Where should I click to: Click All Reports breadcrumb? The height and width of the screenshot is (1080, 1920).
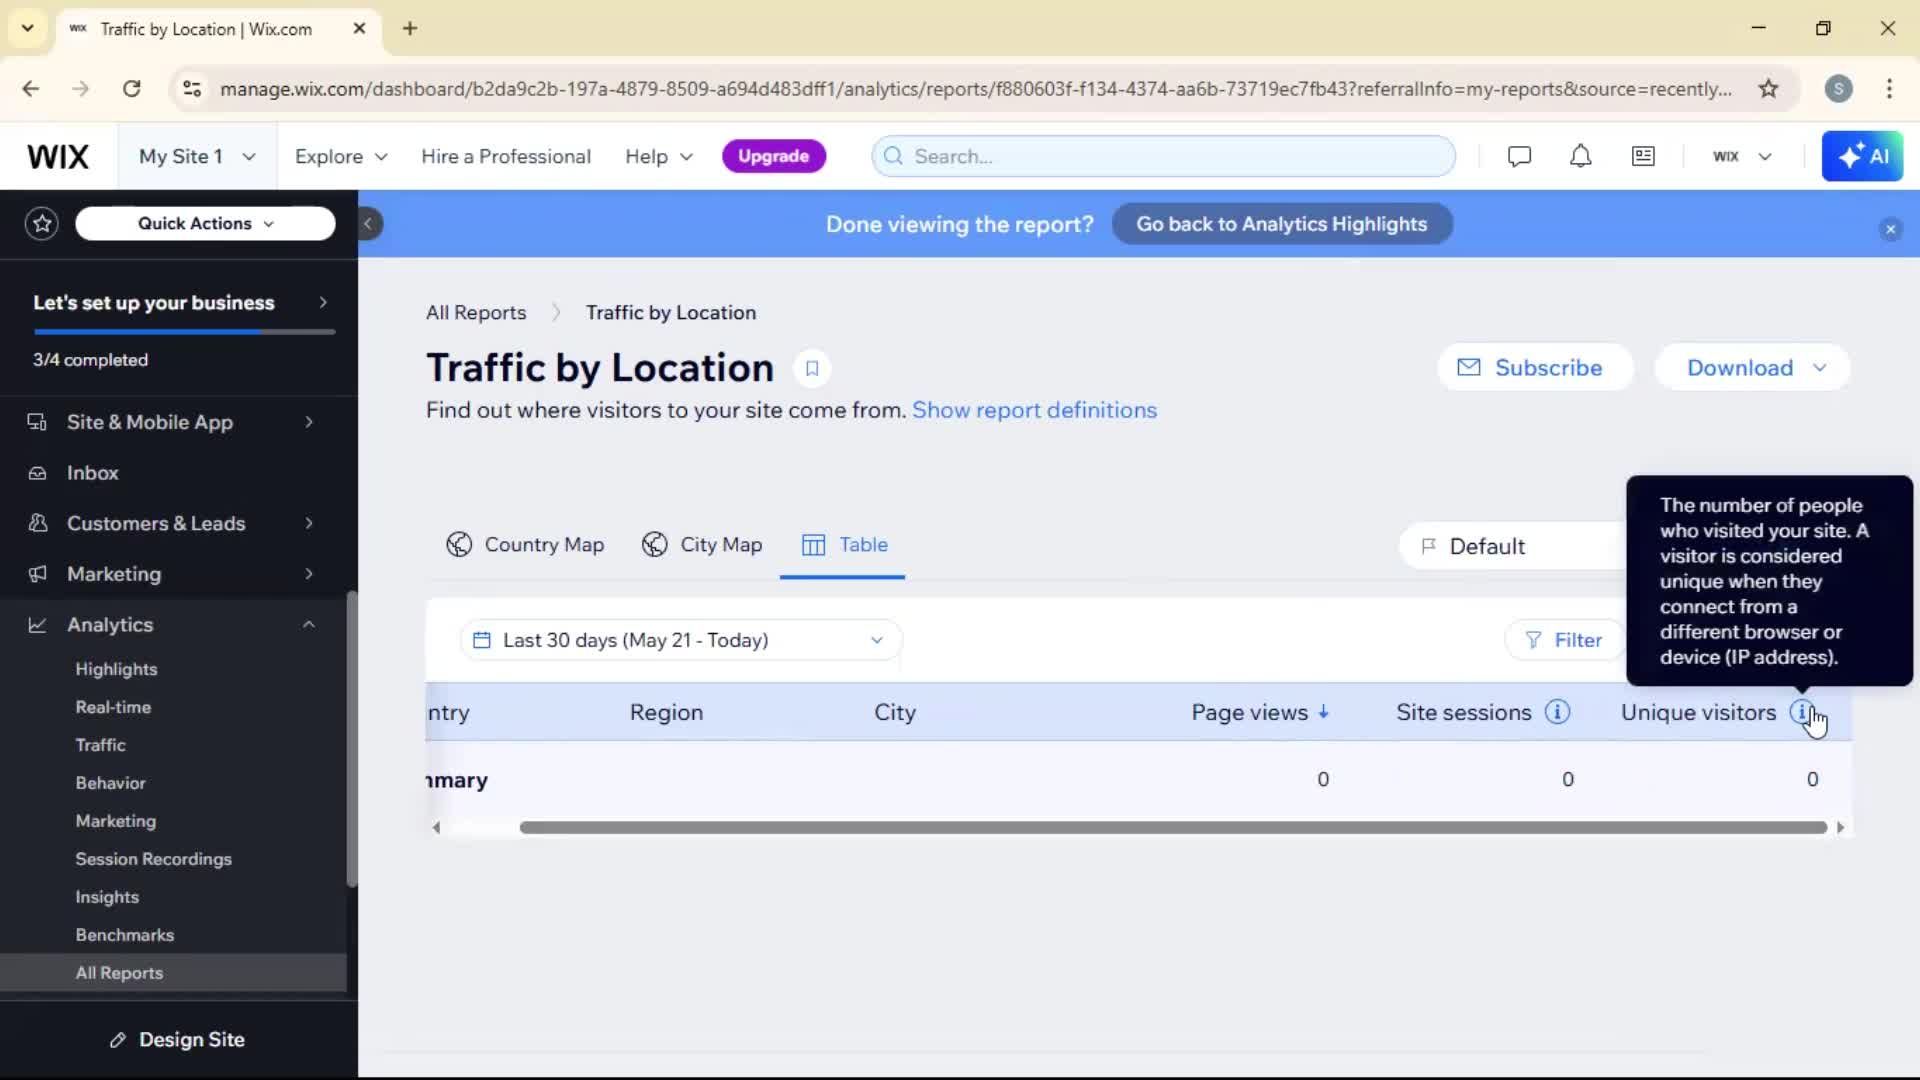click(476, 312)
